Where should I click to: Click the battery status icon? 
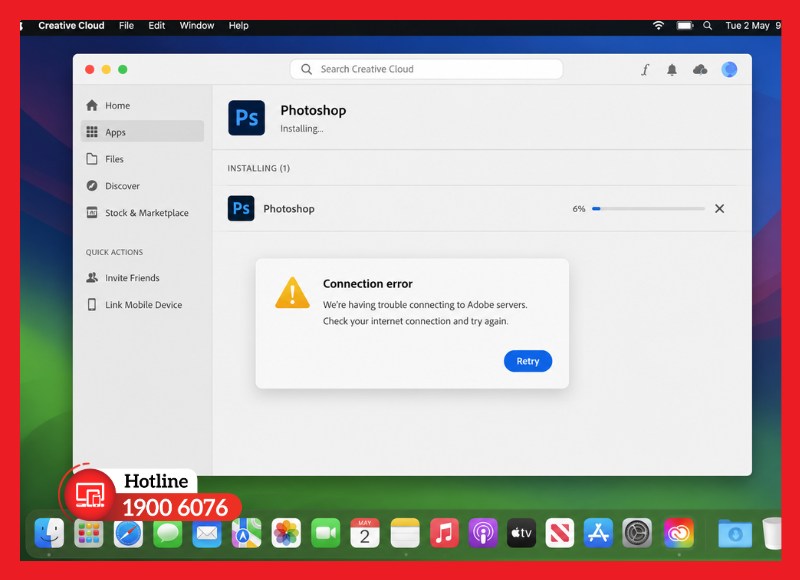tap(685, 26)
